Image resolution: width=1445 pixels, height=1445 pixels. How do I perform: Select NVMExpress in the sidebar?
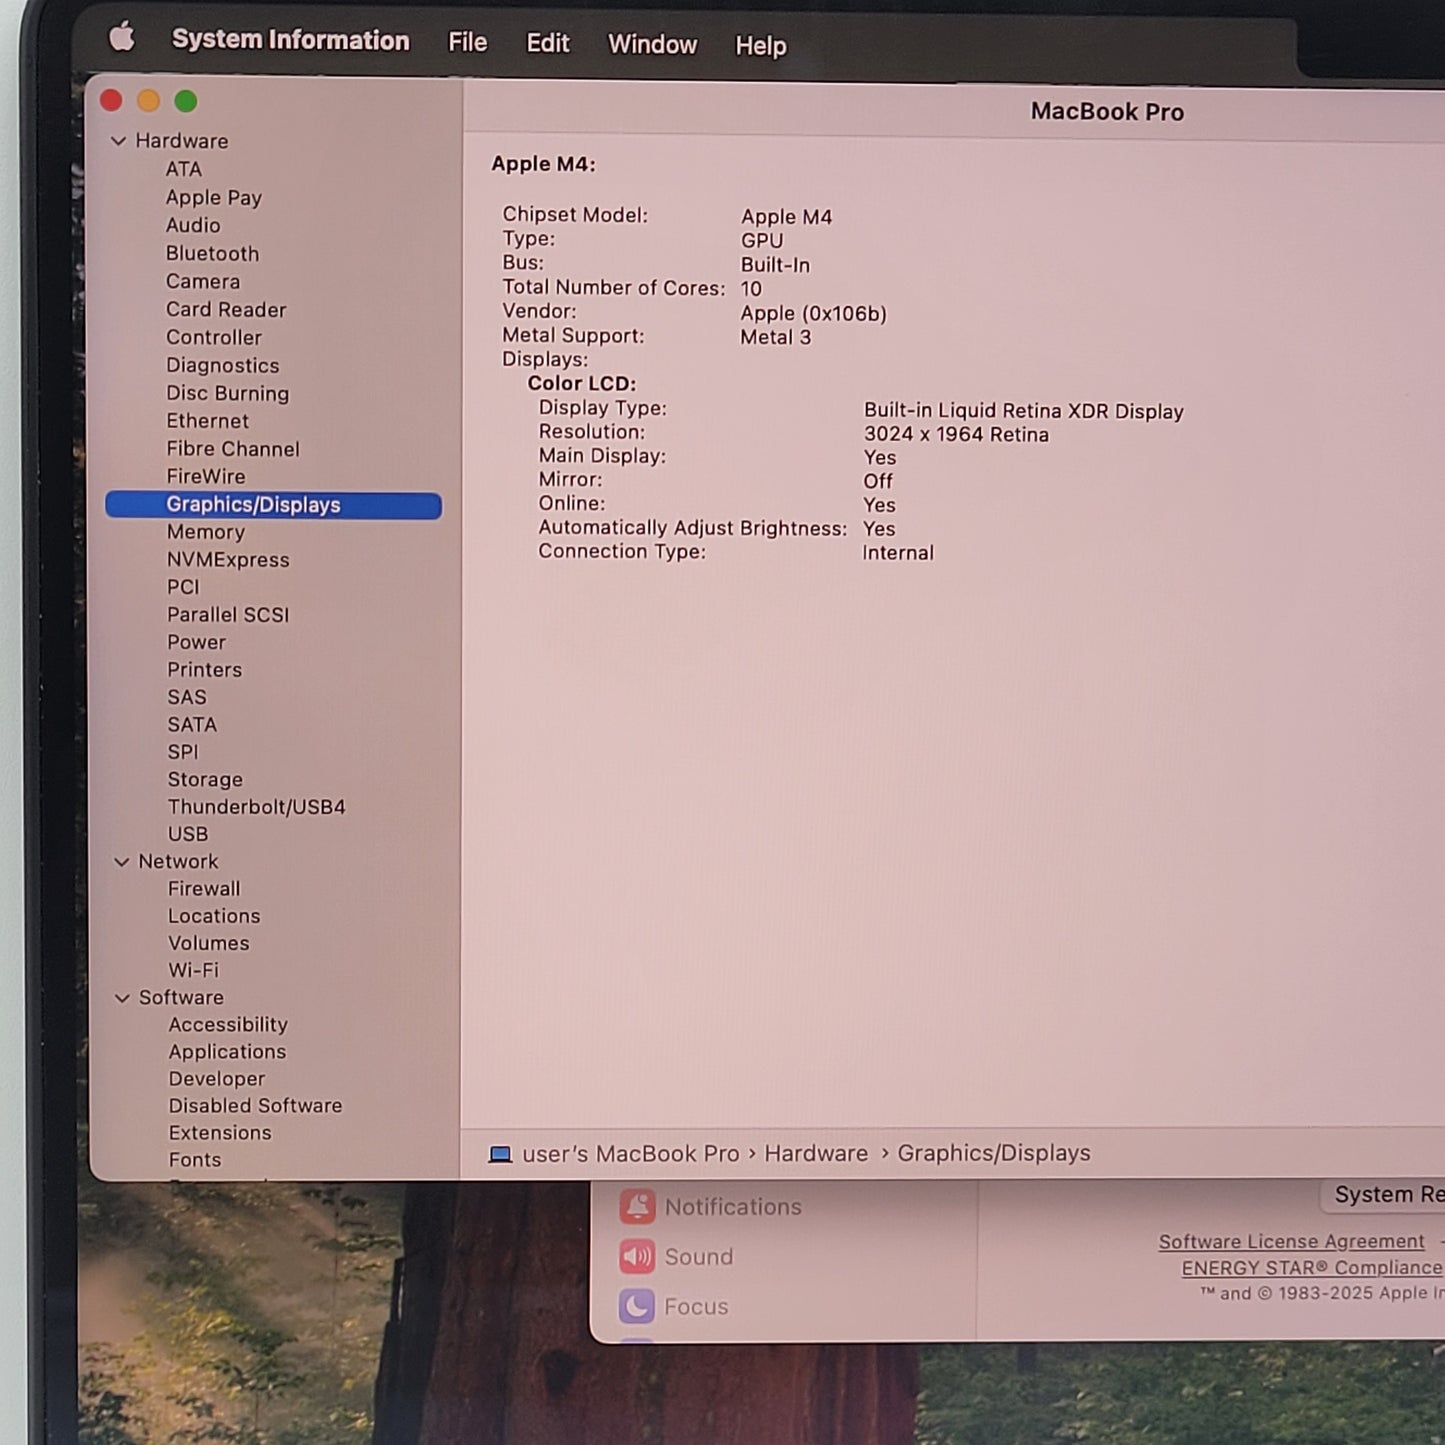[x=228, y=560]
